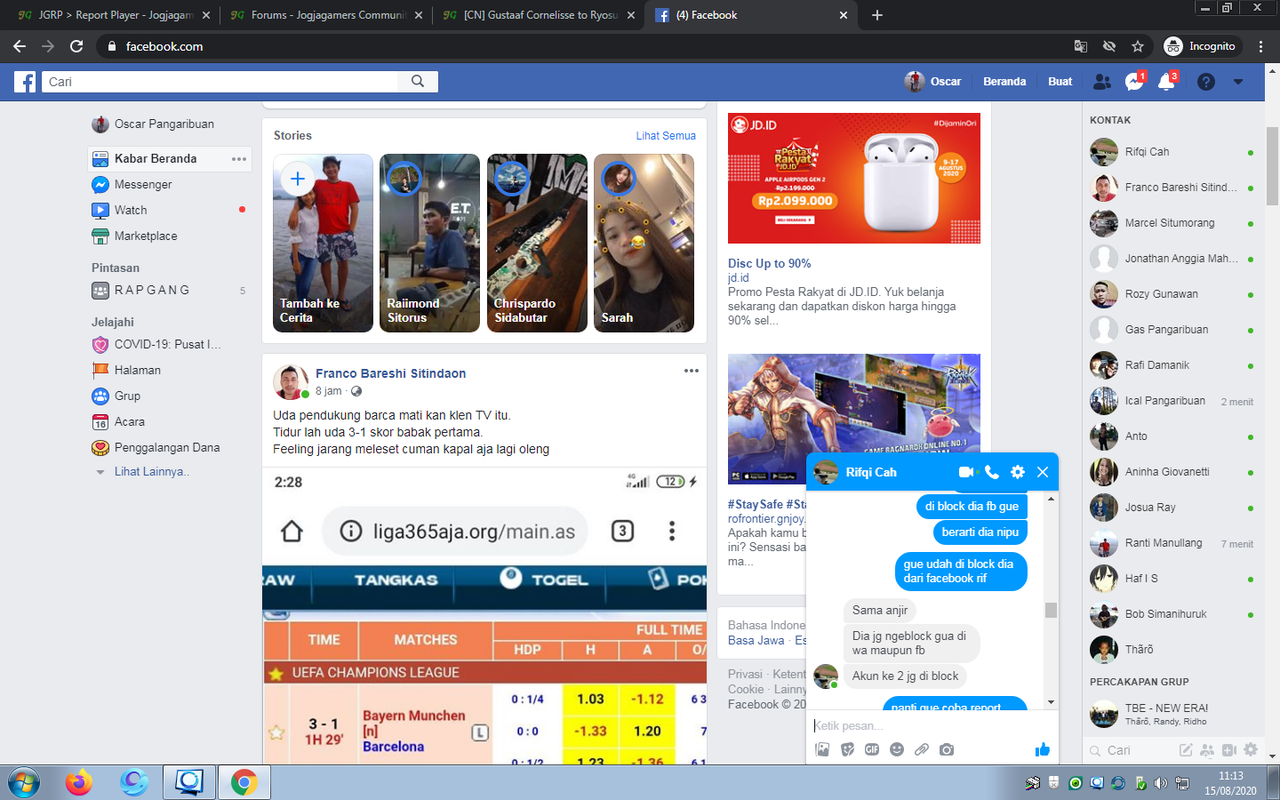Viewport: 1280px width, 800px height.
Task: Open friend requests icon in header
Action: (1102, 82)
